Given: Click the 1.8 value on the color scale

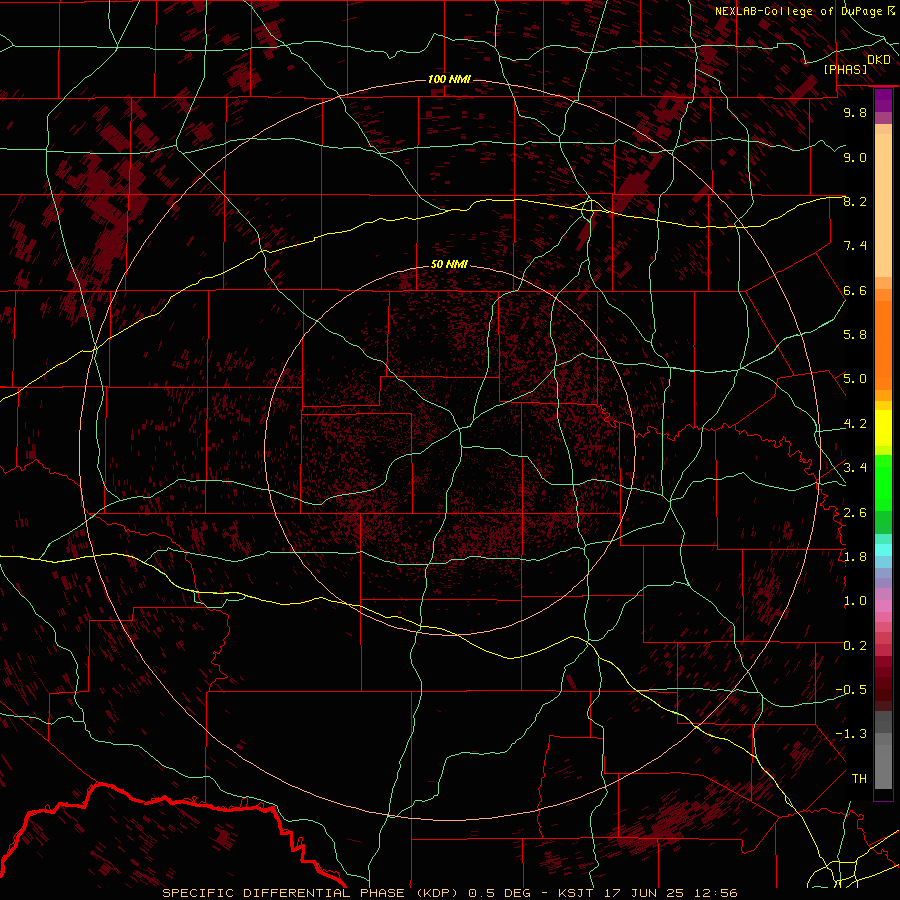Looking at the screenshot, I should tap(855, 557).
